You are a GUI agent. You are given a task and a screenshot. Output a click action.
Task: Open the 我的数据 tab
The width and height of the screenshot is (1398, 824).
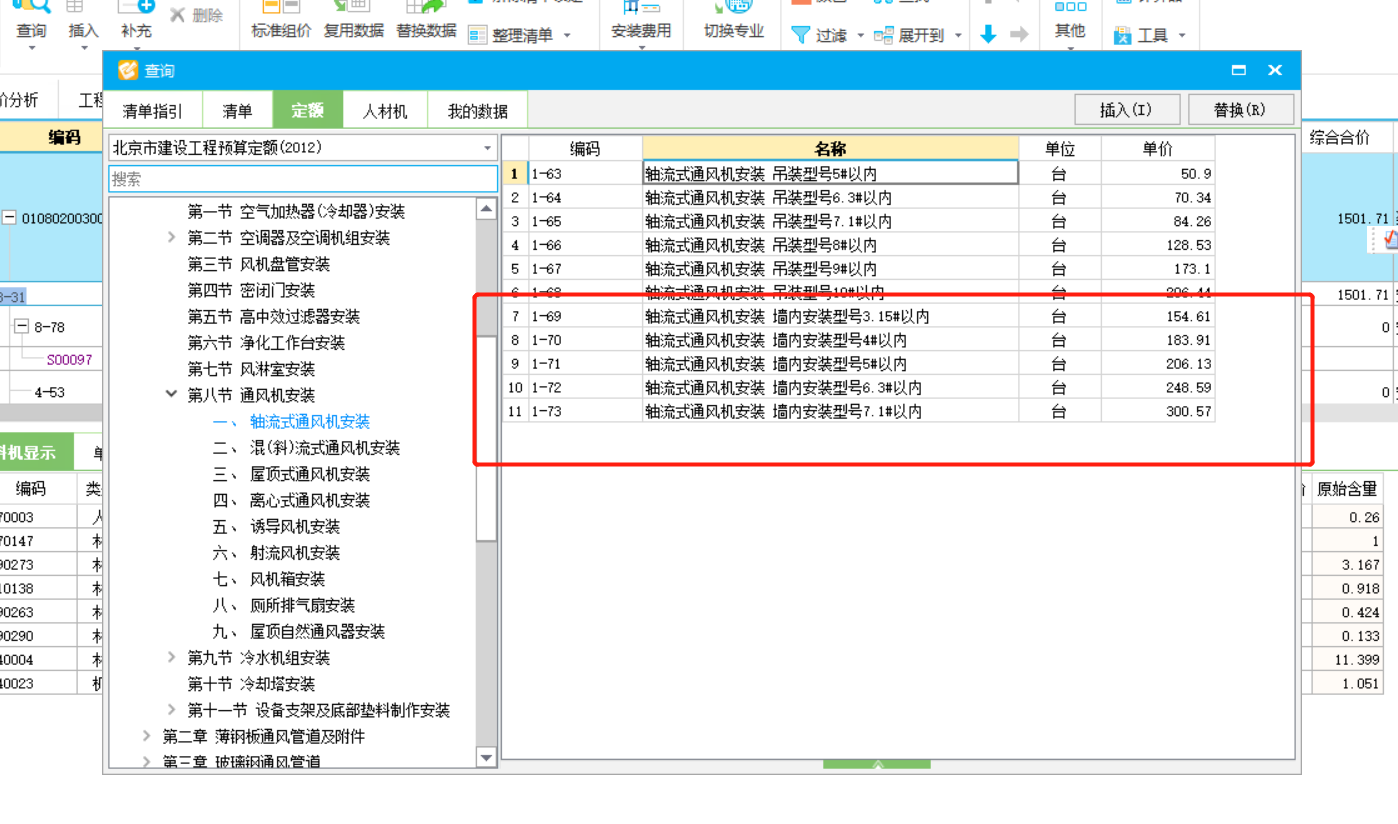coord(477,111)
